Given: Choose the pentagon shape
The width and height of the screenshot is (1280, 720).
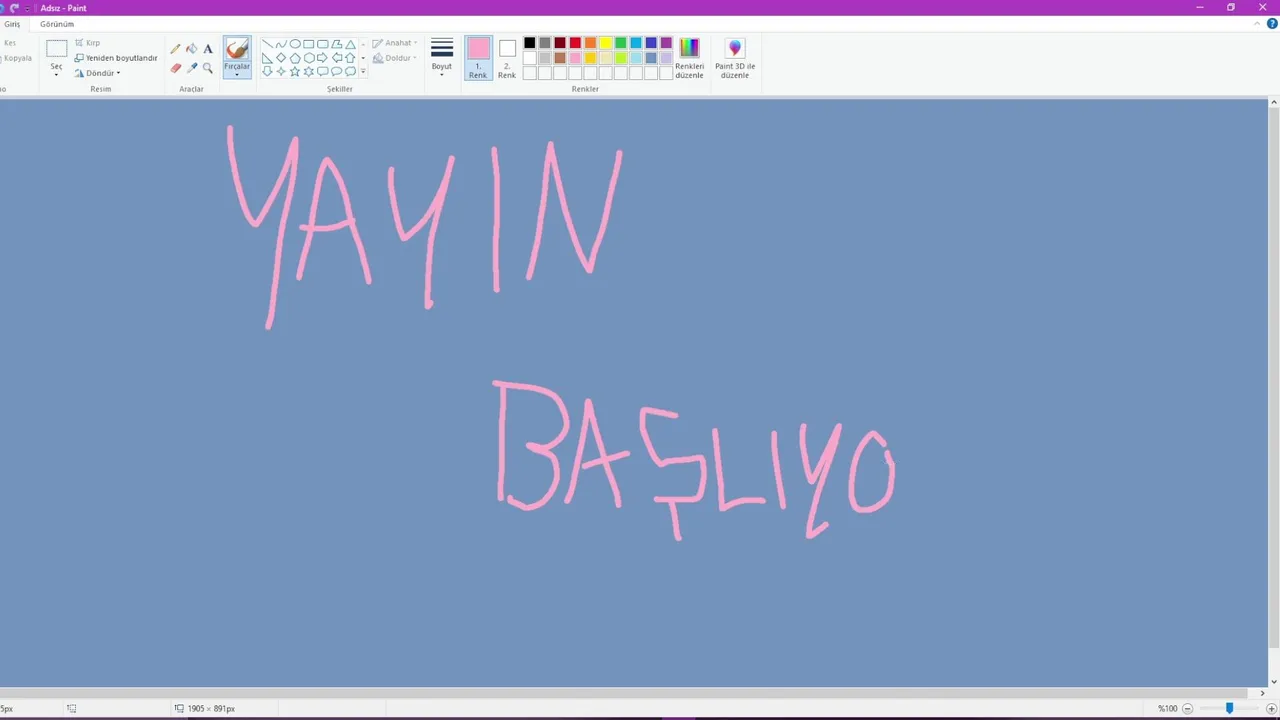Looking at the screenshot, I should click(295, 58).
